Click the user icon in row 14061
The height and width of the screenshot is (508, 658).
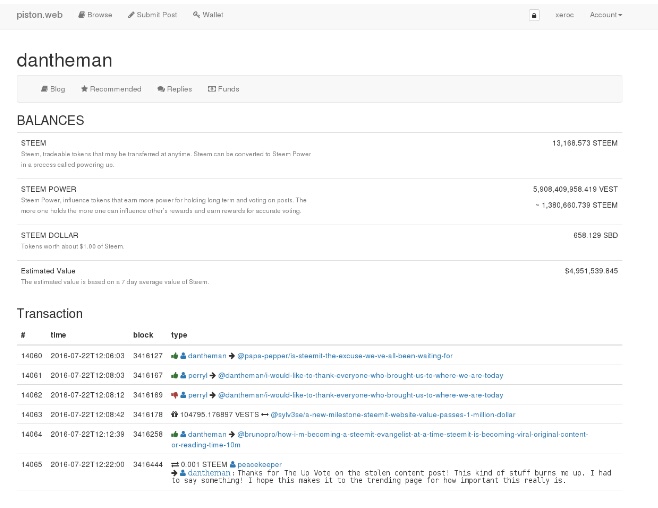pos(183,375)
